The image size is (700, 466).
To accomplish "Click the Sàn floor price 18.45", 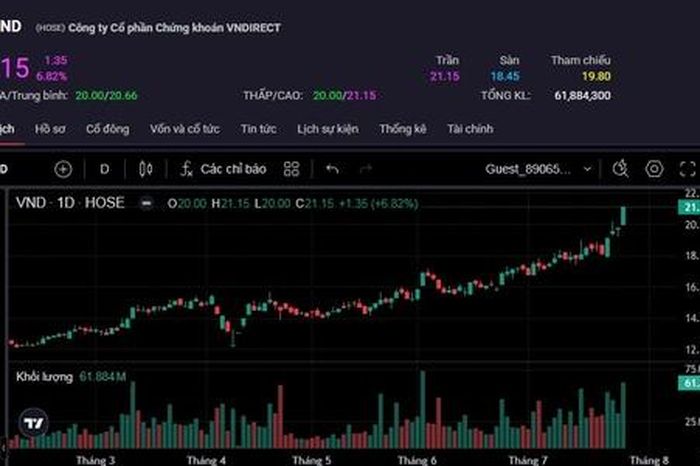I will click(505, 76).
